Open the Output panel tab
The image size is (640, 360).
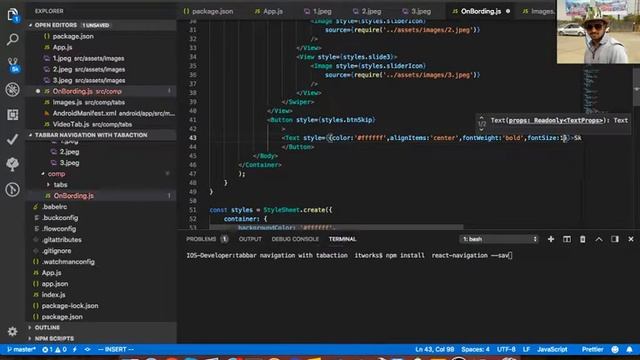click(250, 239)
